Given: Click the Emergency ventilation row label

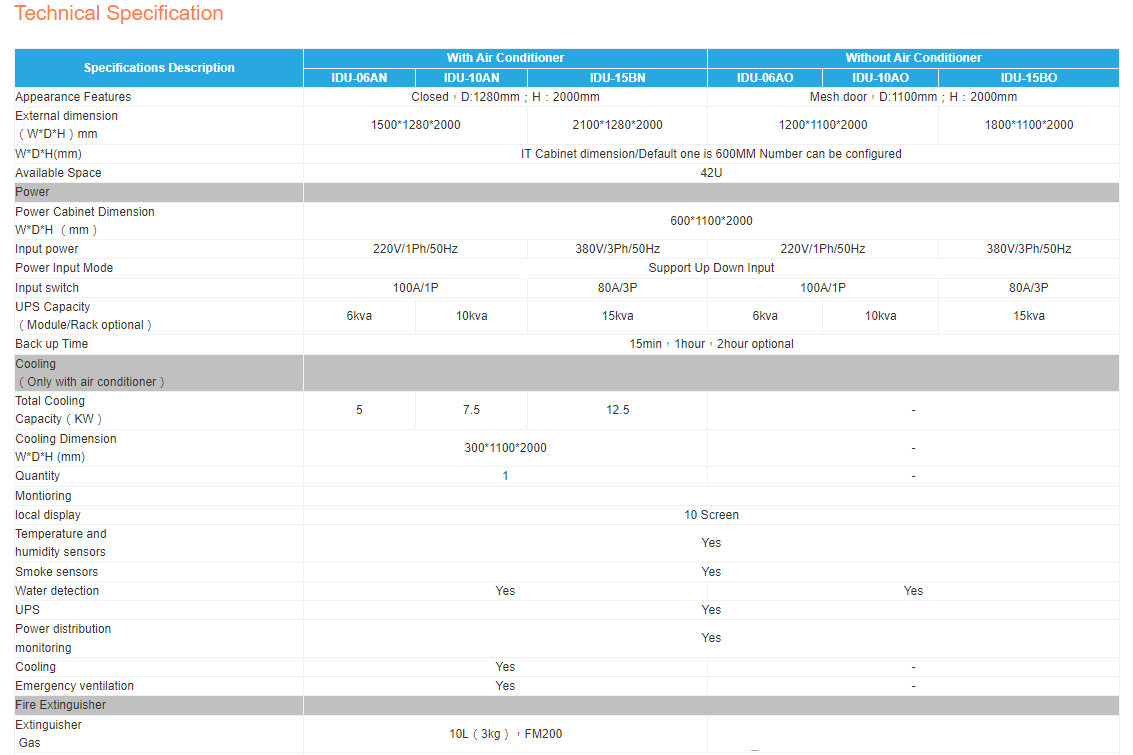Looking at the screenshot, I should pyautogui.click(x=74, y=686).
